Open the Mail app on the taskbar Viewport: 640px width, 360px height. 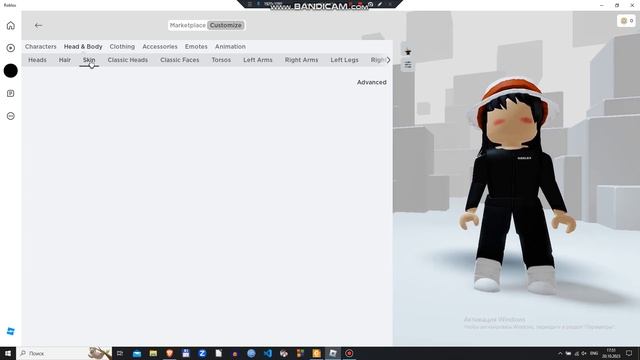pos(137,353)
